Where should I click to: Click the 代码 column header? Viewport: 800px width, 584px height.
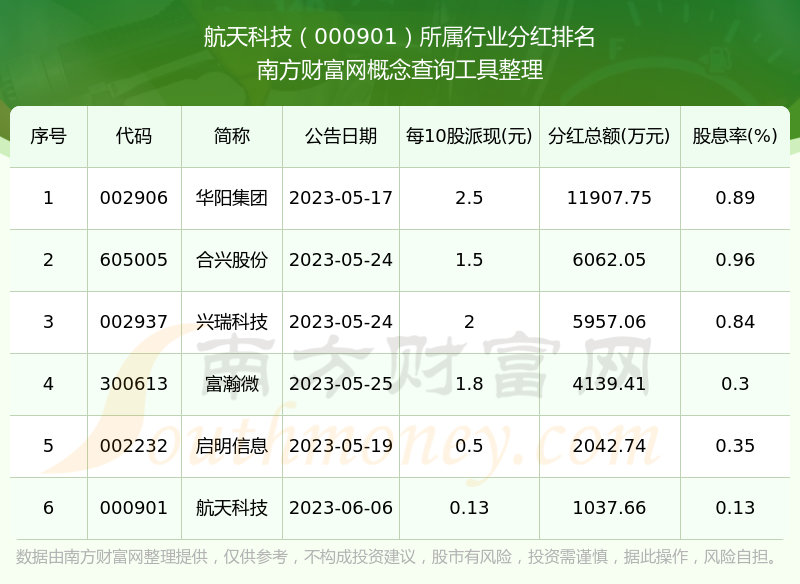click(134, 136)
